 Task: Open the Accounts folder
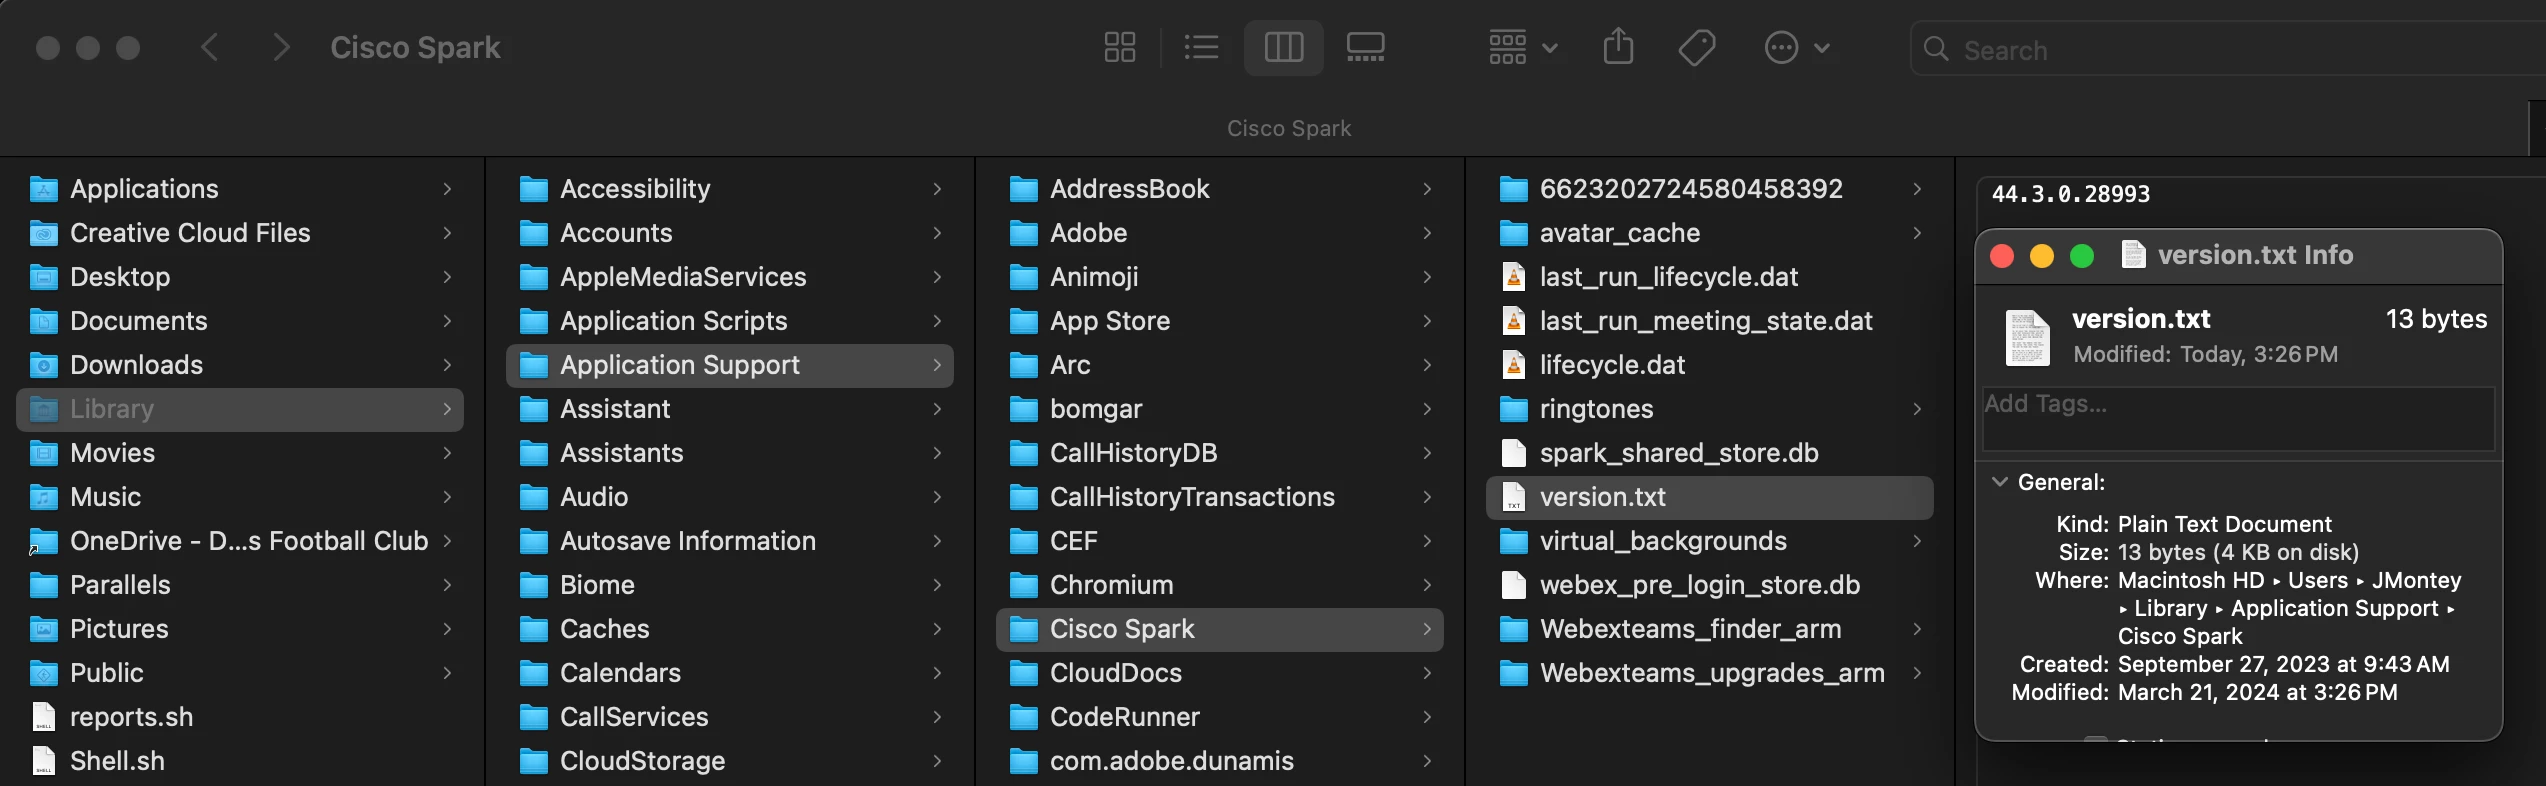click(x=730, y=233)
